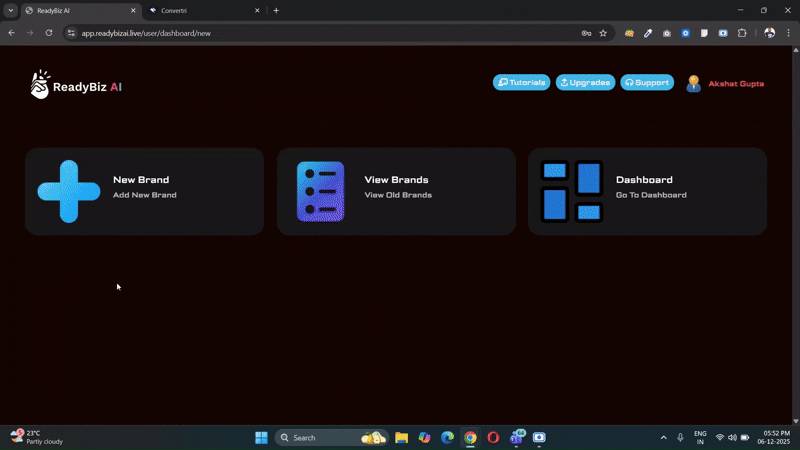Screen dimensions: 800x450
Task: Open clock and date panel
Action: click(x=773, y=437)
